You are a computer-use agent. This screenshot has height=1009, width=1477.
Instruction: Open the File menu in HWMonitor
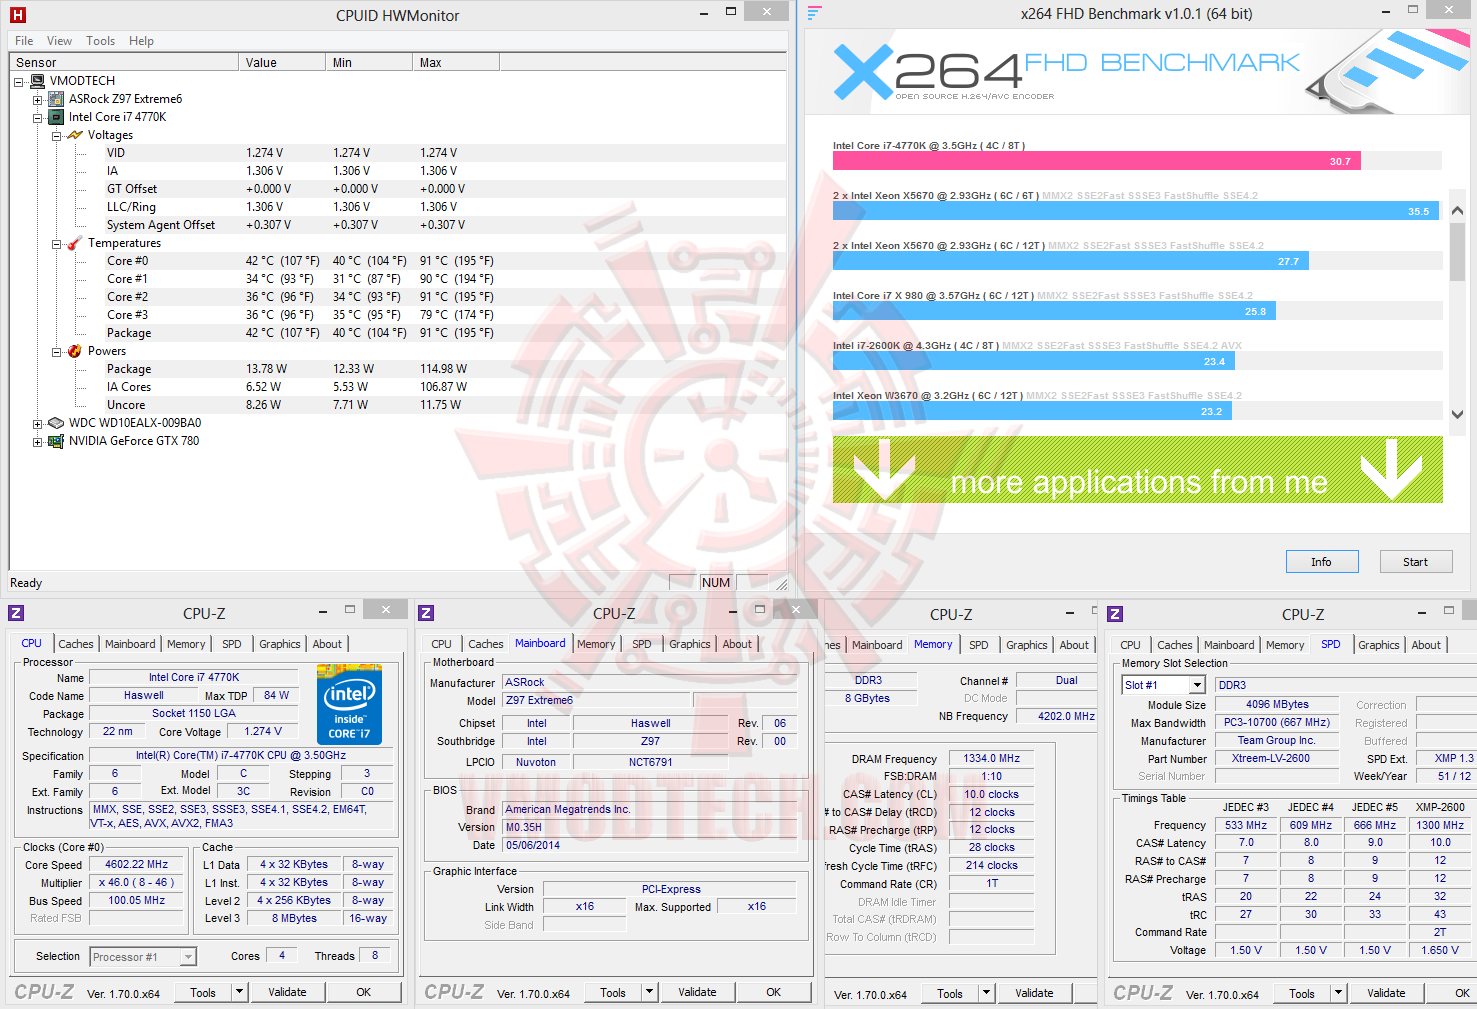(x=24, y=41)
